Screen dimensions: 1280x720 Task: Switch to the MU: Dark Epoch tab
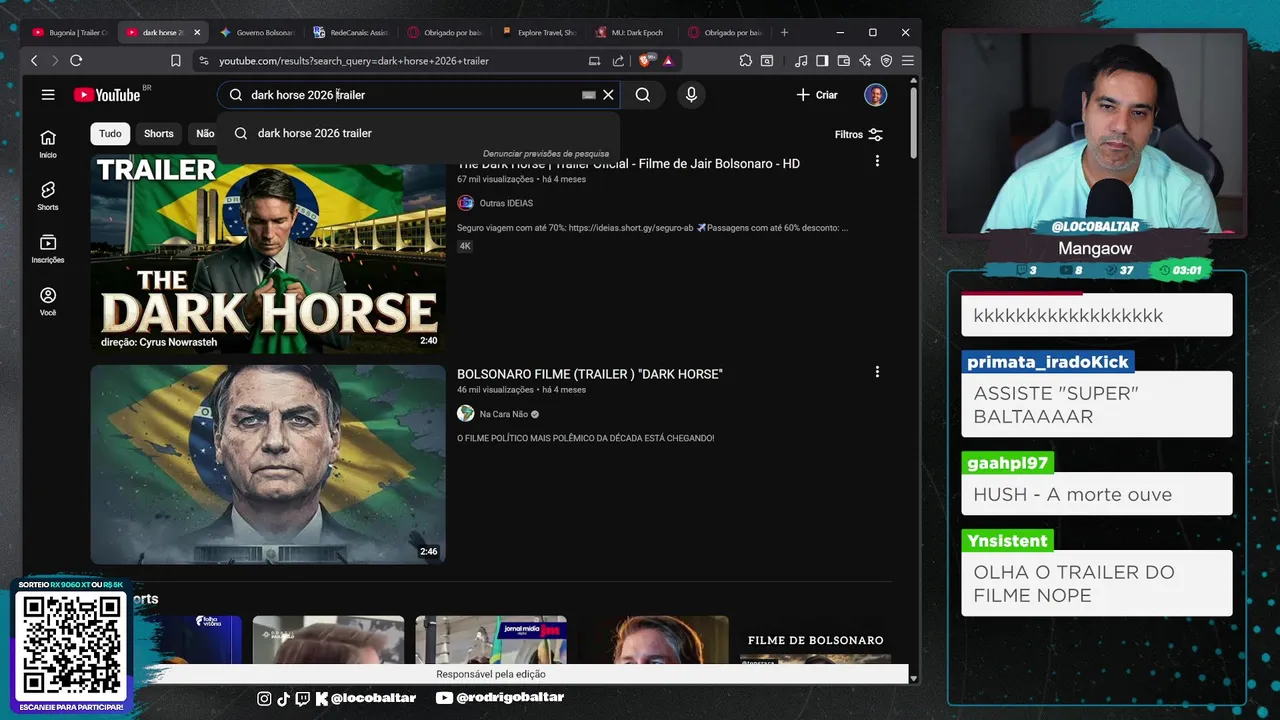pyautogui.click(x=631, y=32)
